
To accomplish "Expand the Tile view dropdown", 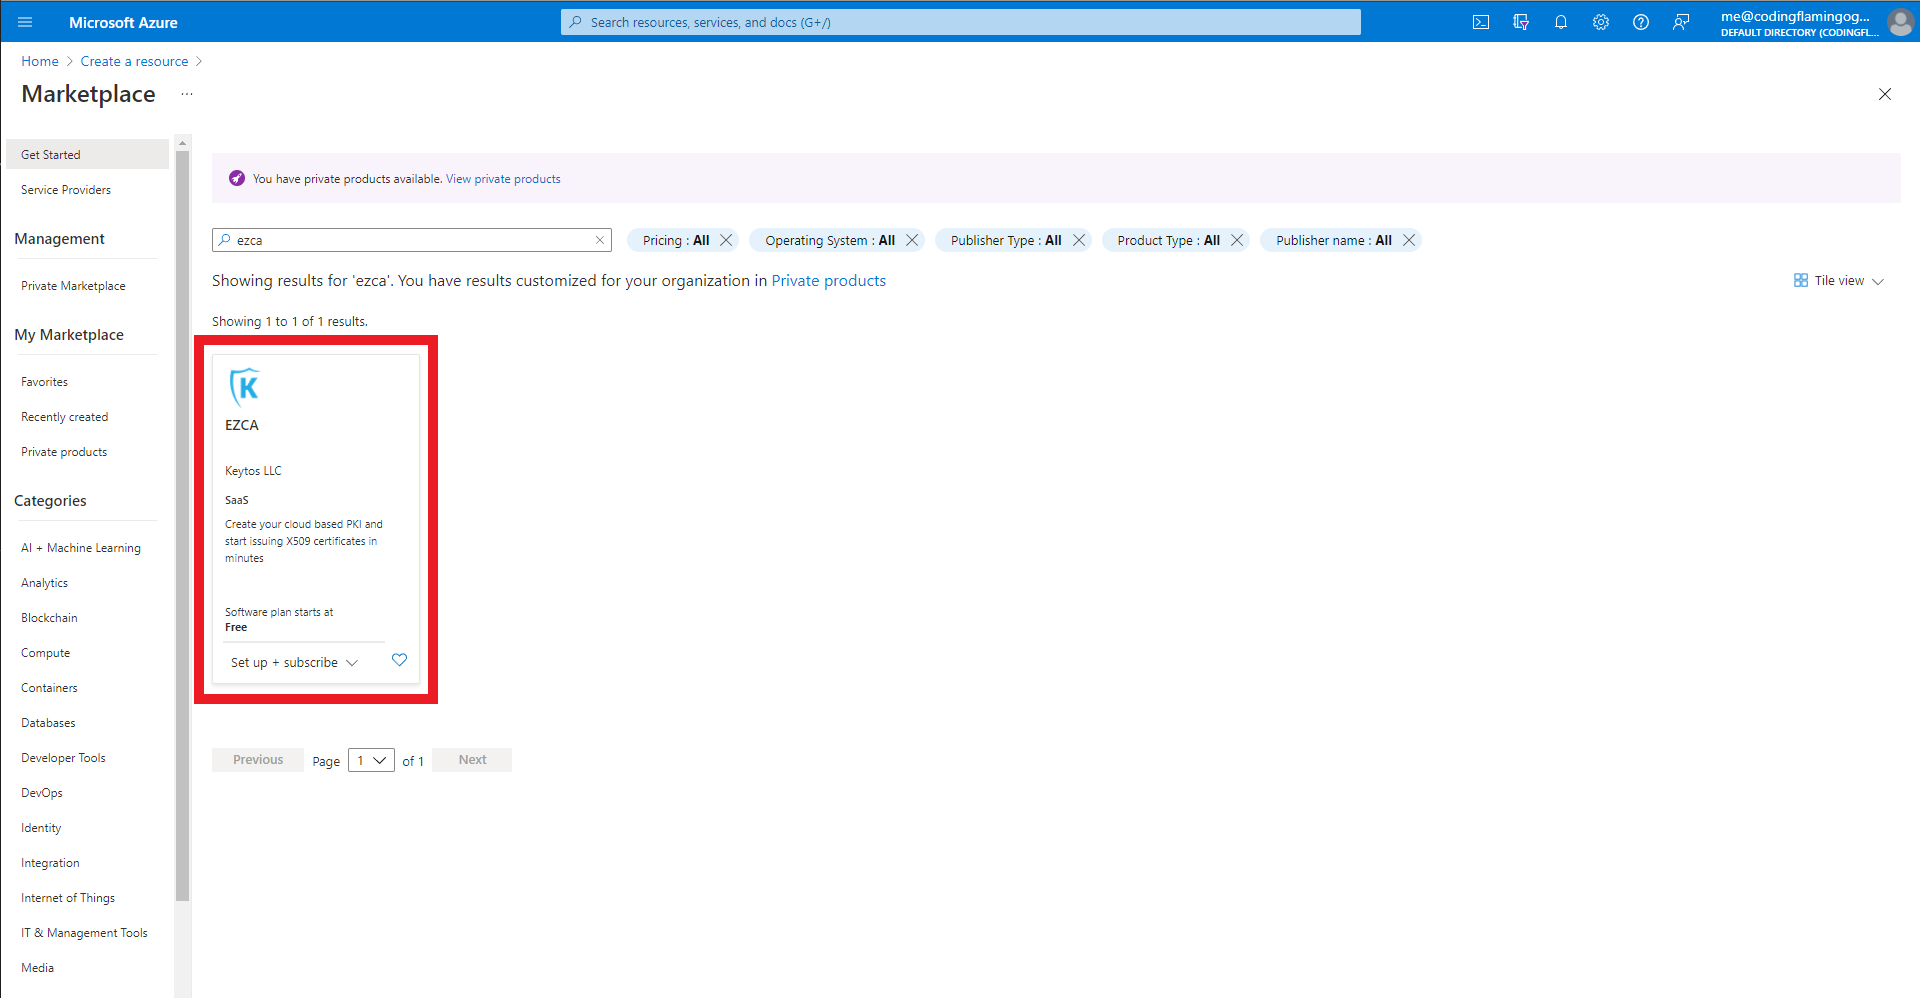I will point(1838,281).
